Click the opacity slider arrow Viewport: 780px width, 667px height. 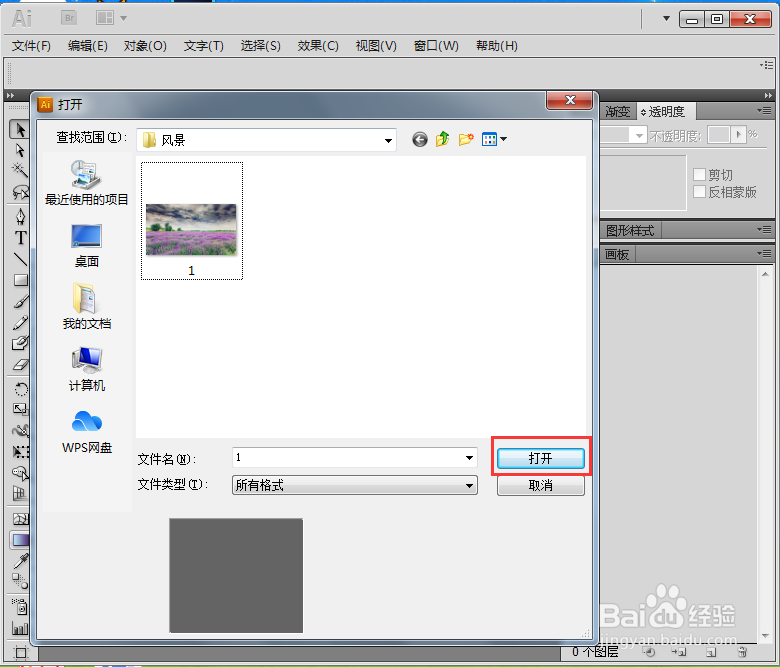coord(739,135)
